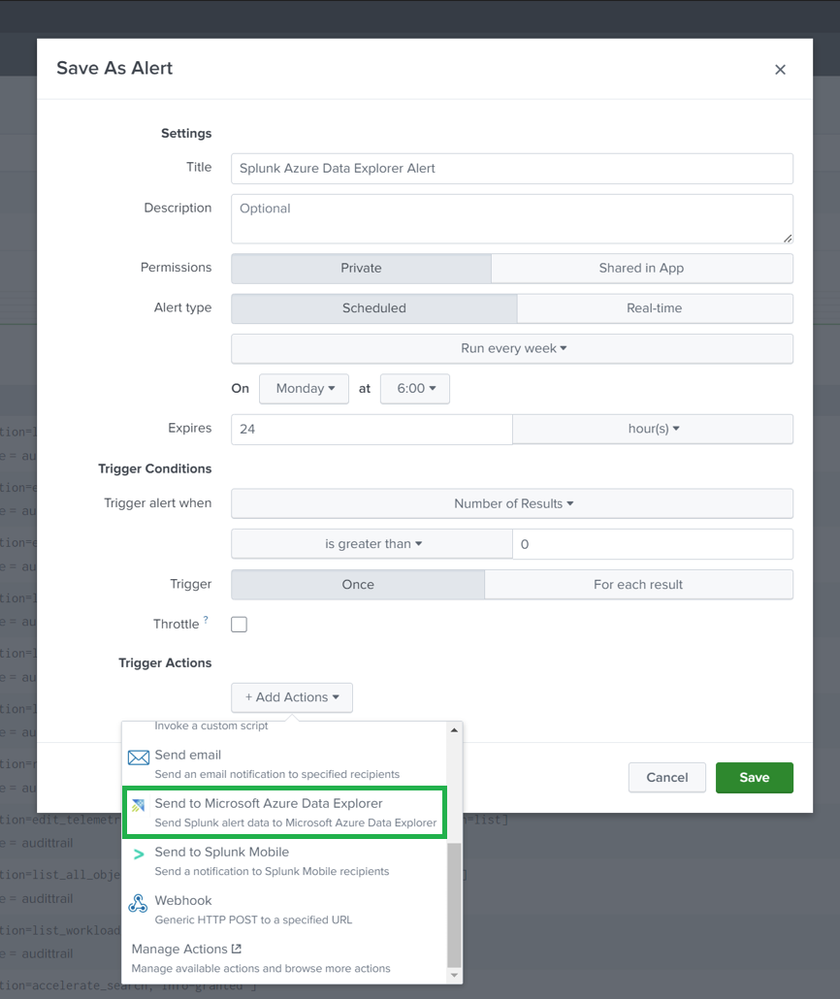Choose Scheduled alert type

pyautogui.click(x=374, y=308)
